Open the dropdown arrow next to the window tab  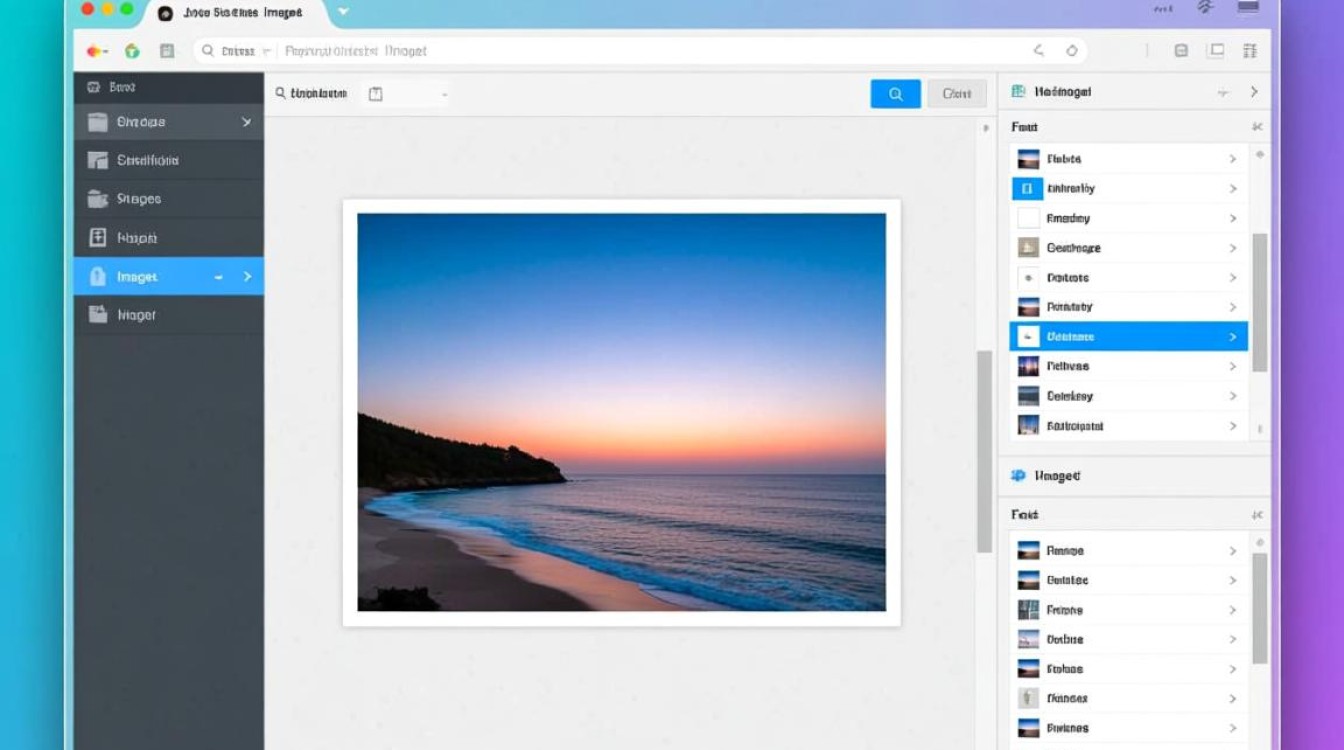pyautogui.click(x=343, y=12)
